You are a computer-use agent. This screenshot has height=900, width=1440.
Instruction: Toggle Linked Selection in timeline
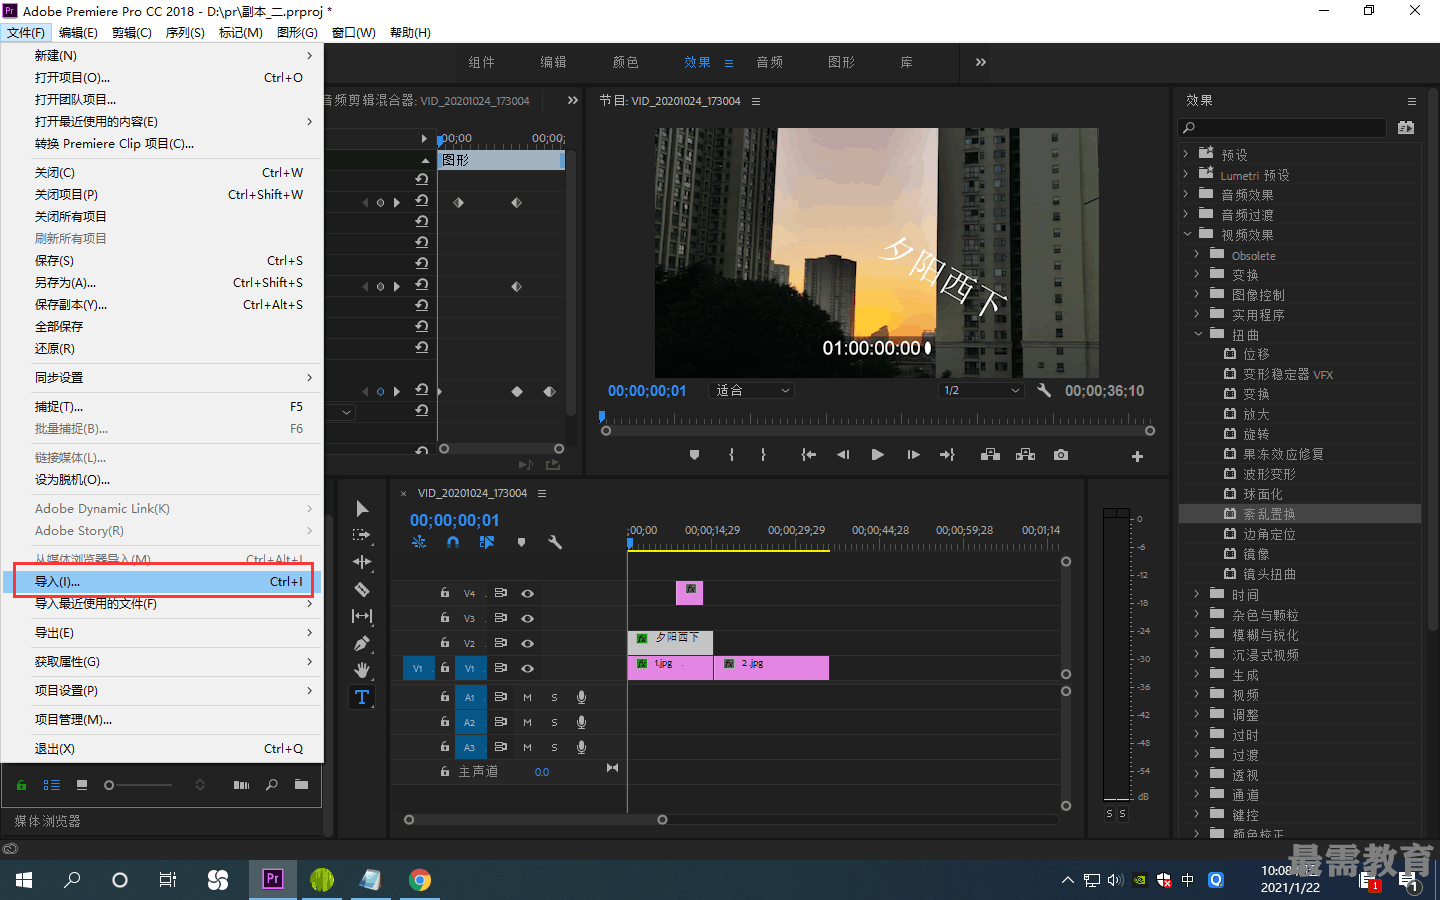click(487, 542)
